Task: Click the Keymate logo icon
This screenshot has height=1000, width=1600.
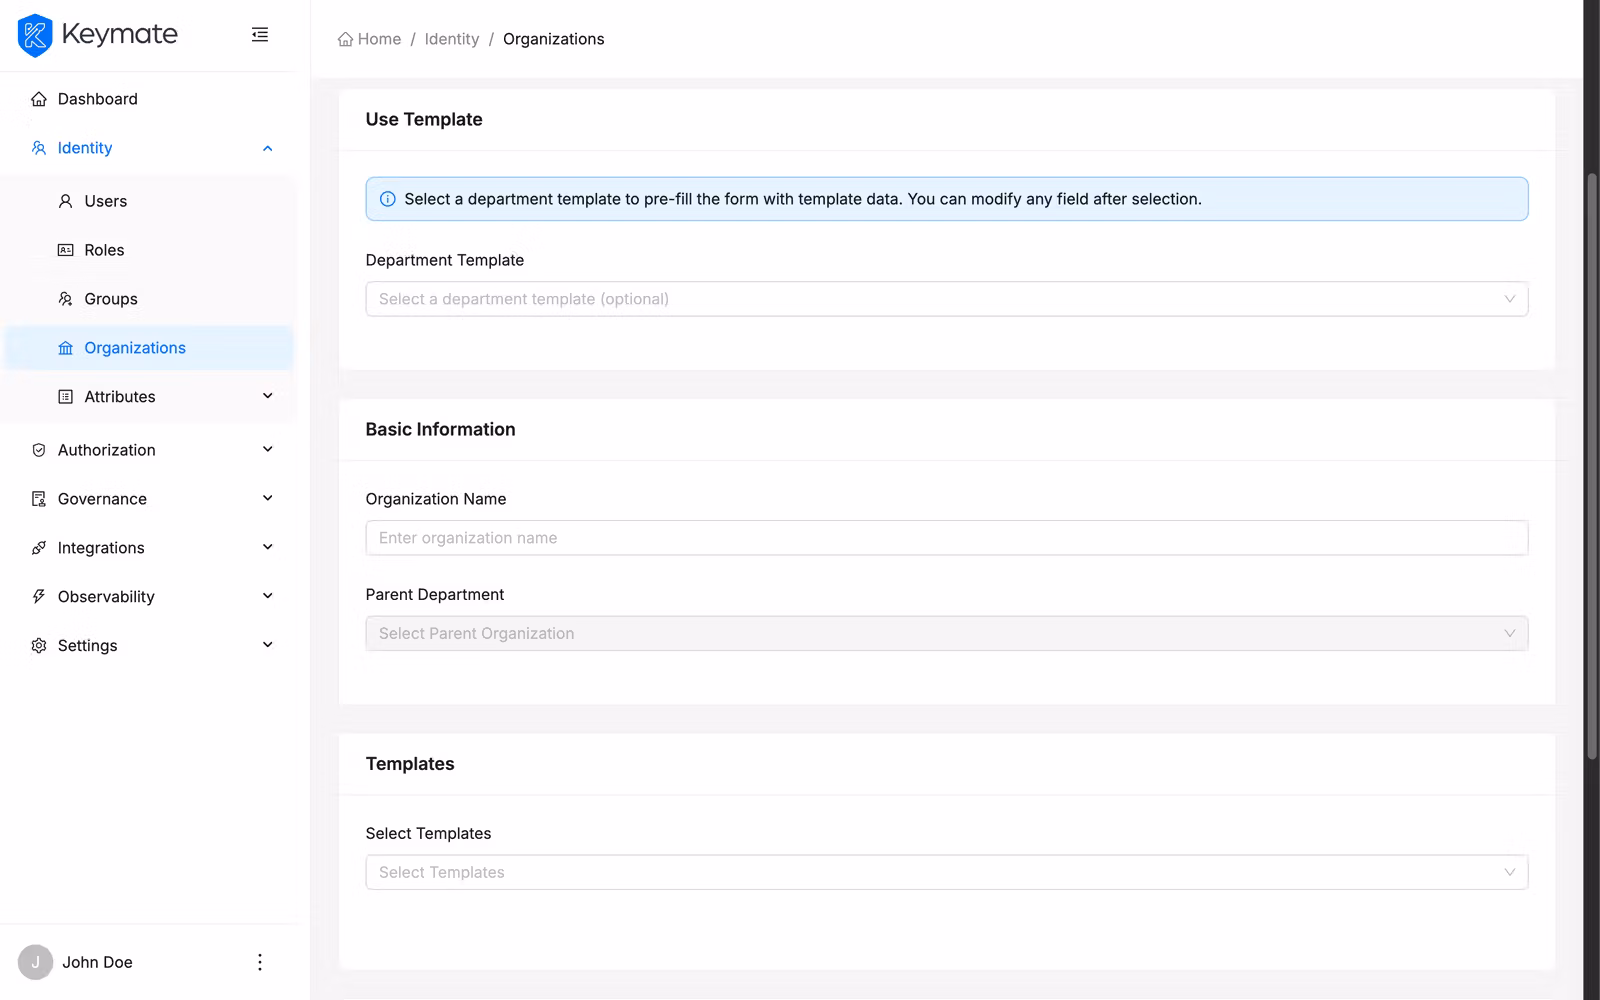Action: [34, 34]
